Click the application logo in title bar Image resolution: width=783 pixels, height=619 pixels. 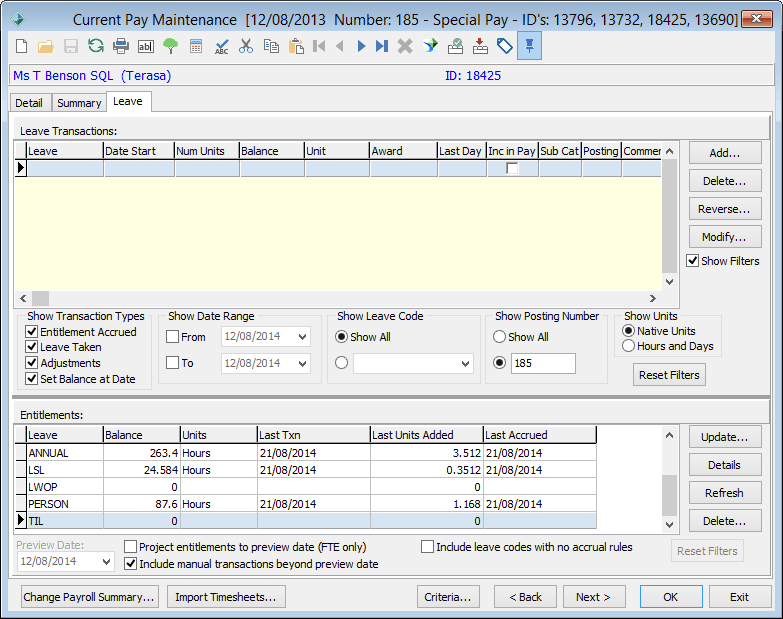[x=18, y=19]
